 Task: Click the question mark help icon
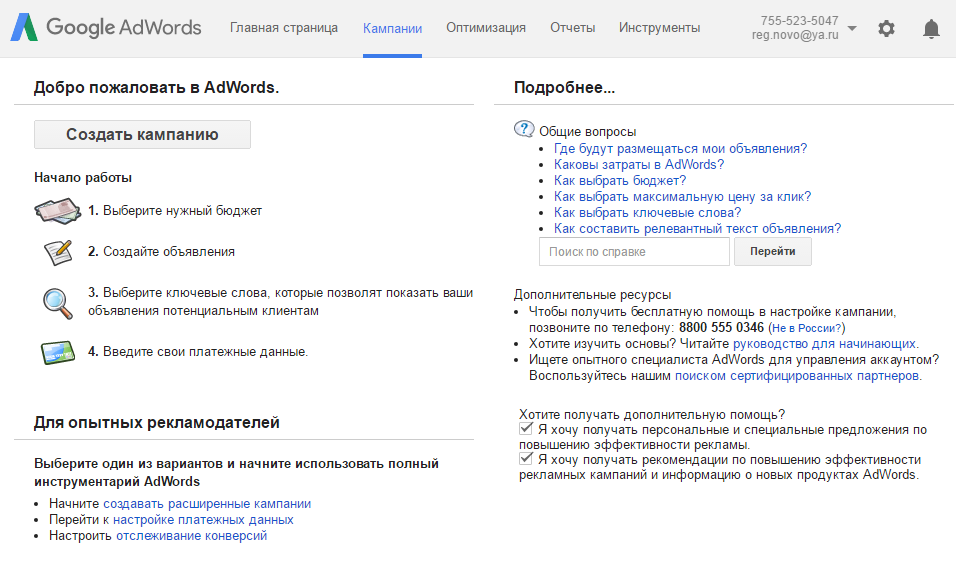pos(524,129)
